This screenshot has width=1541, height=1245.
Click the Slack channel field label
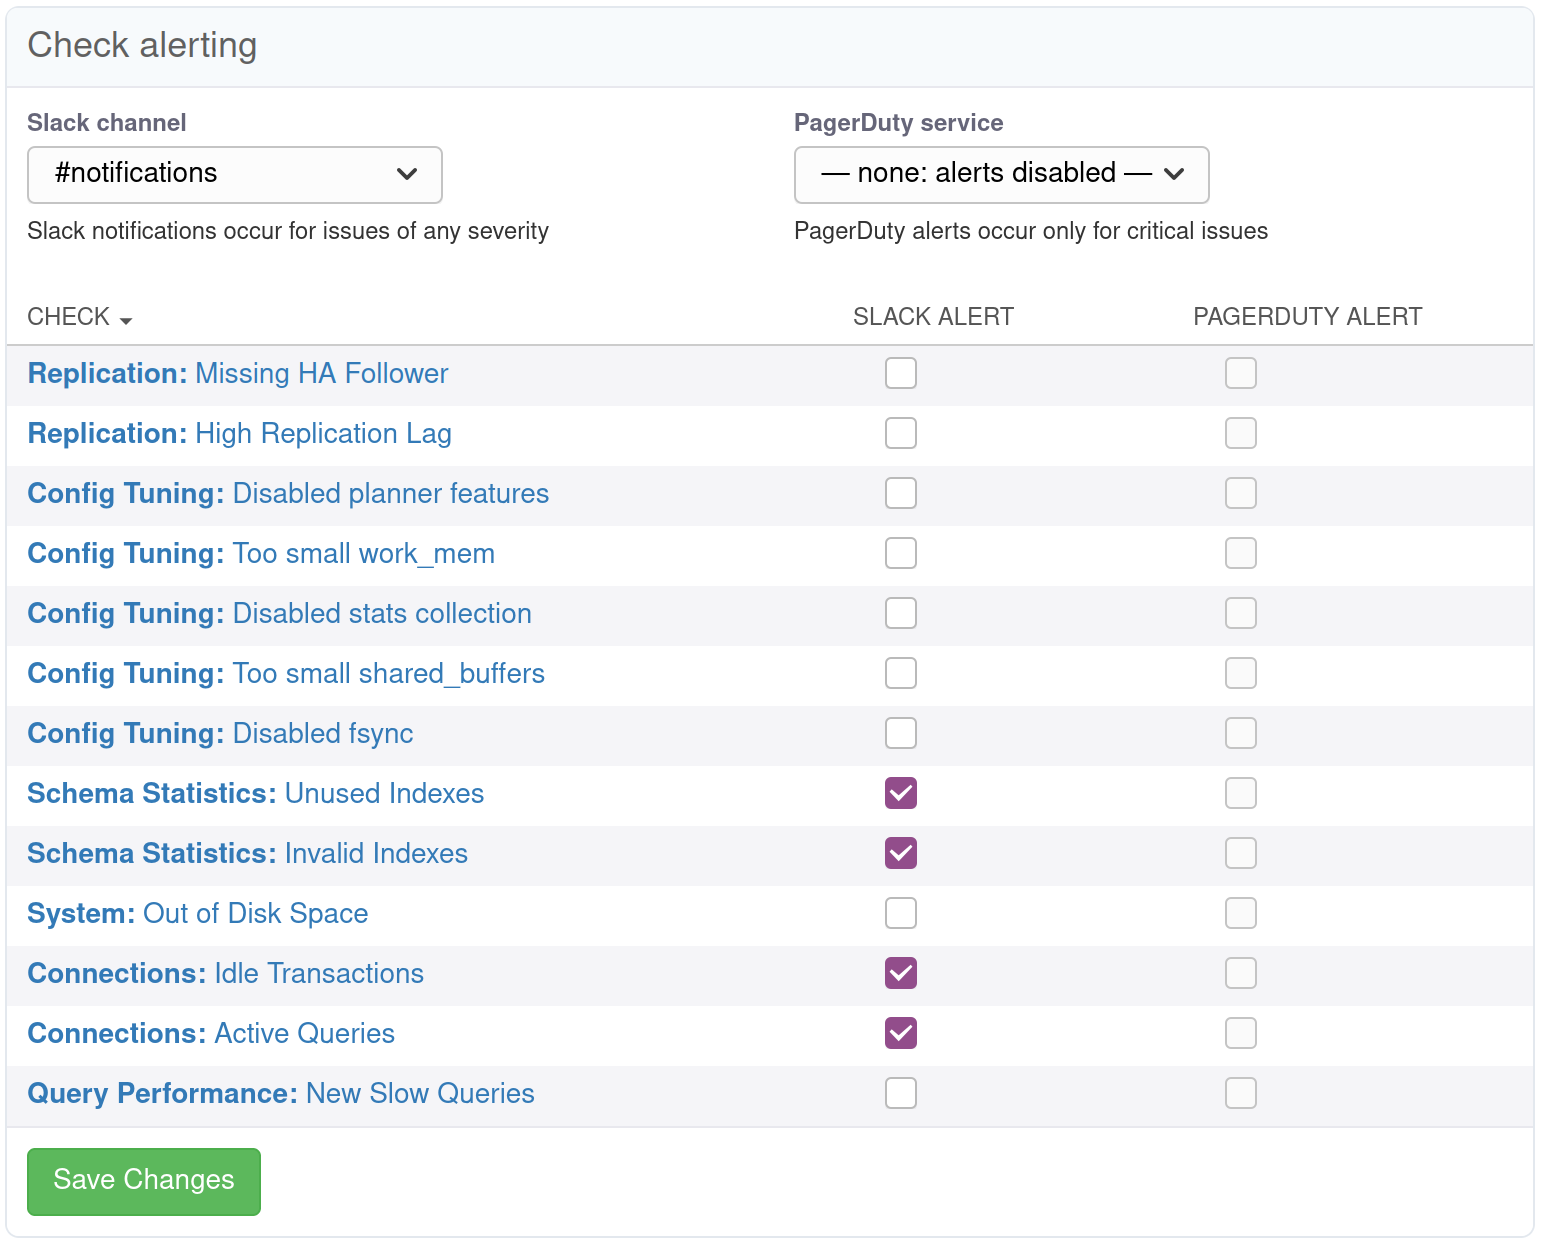pyautogui.click(x=107, y=123)
